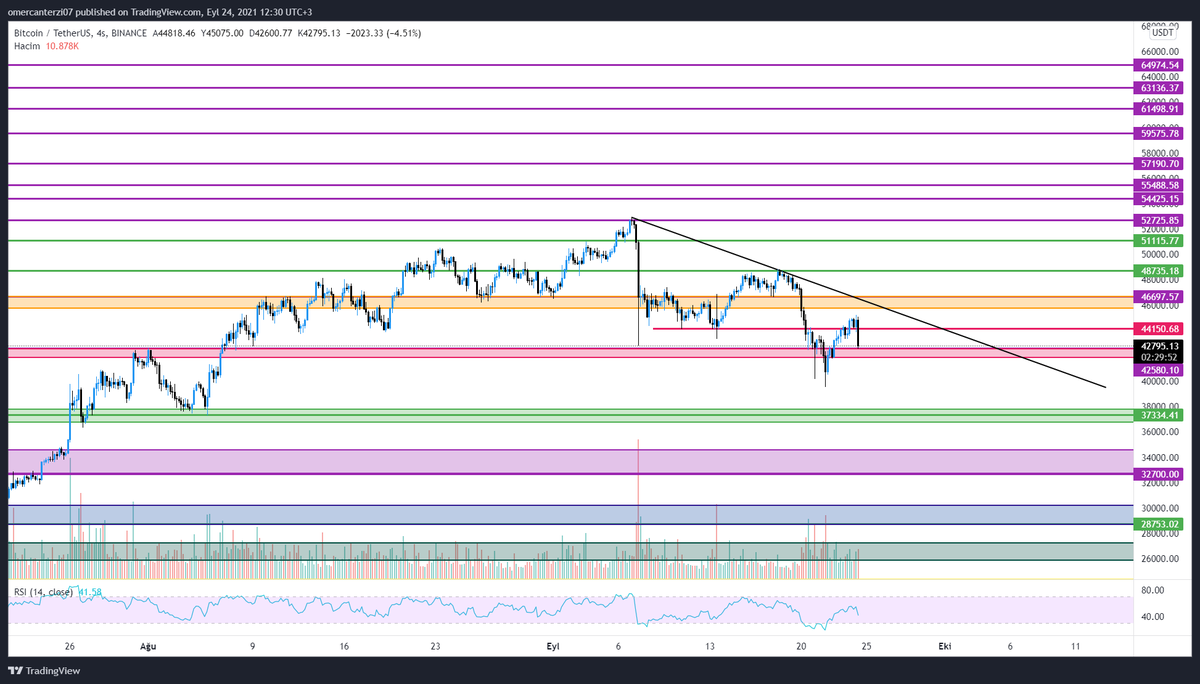Click the 63136.37 price level label
1200x684 pixels.
[x=1159, y=88]
